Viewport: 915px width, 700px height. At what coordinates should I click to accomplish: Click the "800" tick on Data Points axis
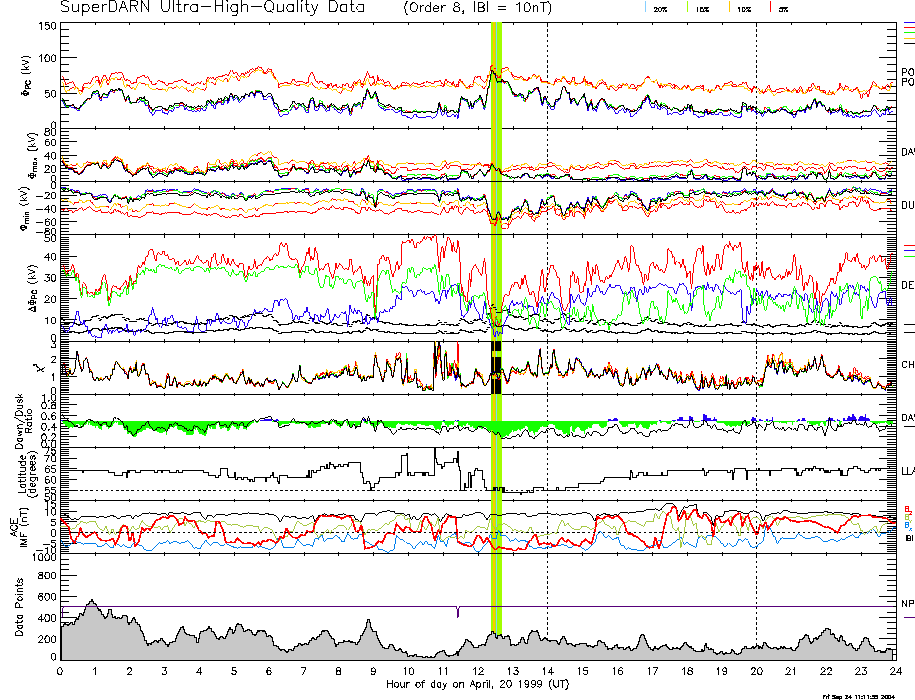coord(47,576)
